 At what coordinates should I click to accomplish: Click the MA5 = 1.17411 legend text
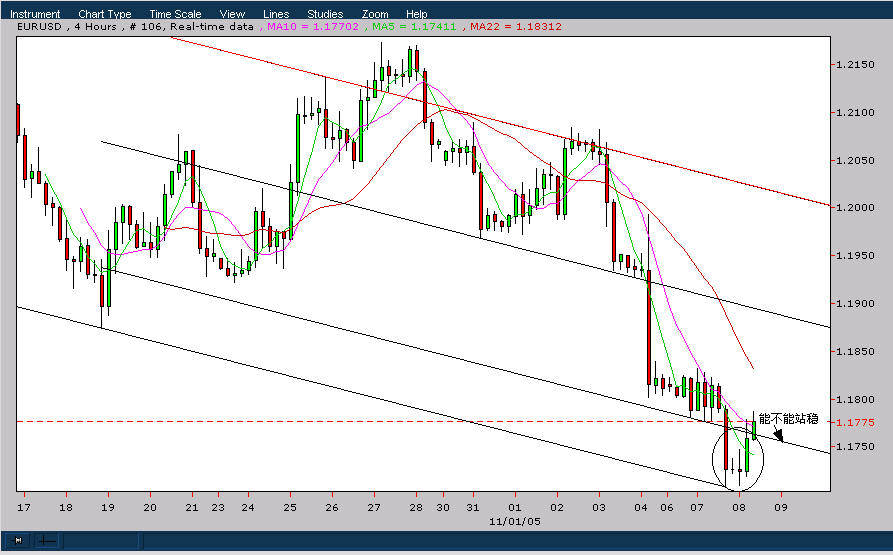click(x=414, y=26)
